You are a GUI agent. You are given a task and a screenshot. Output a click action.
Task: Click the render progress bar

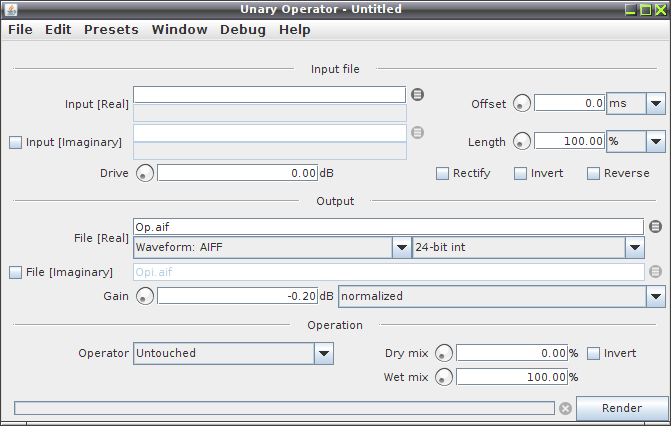click(285, 408)
